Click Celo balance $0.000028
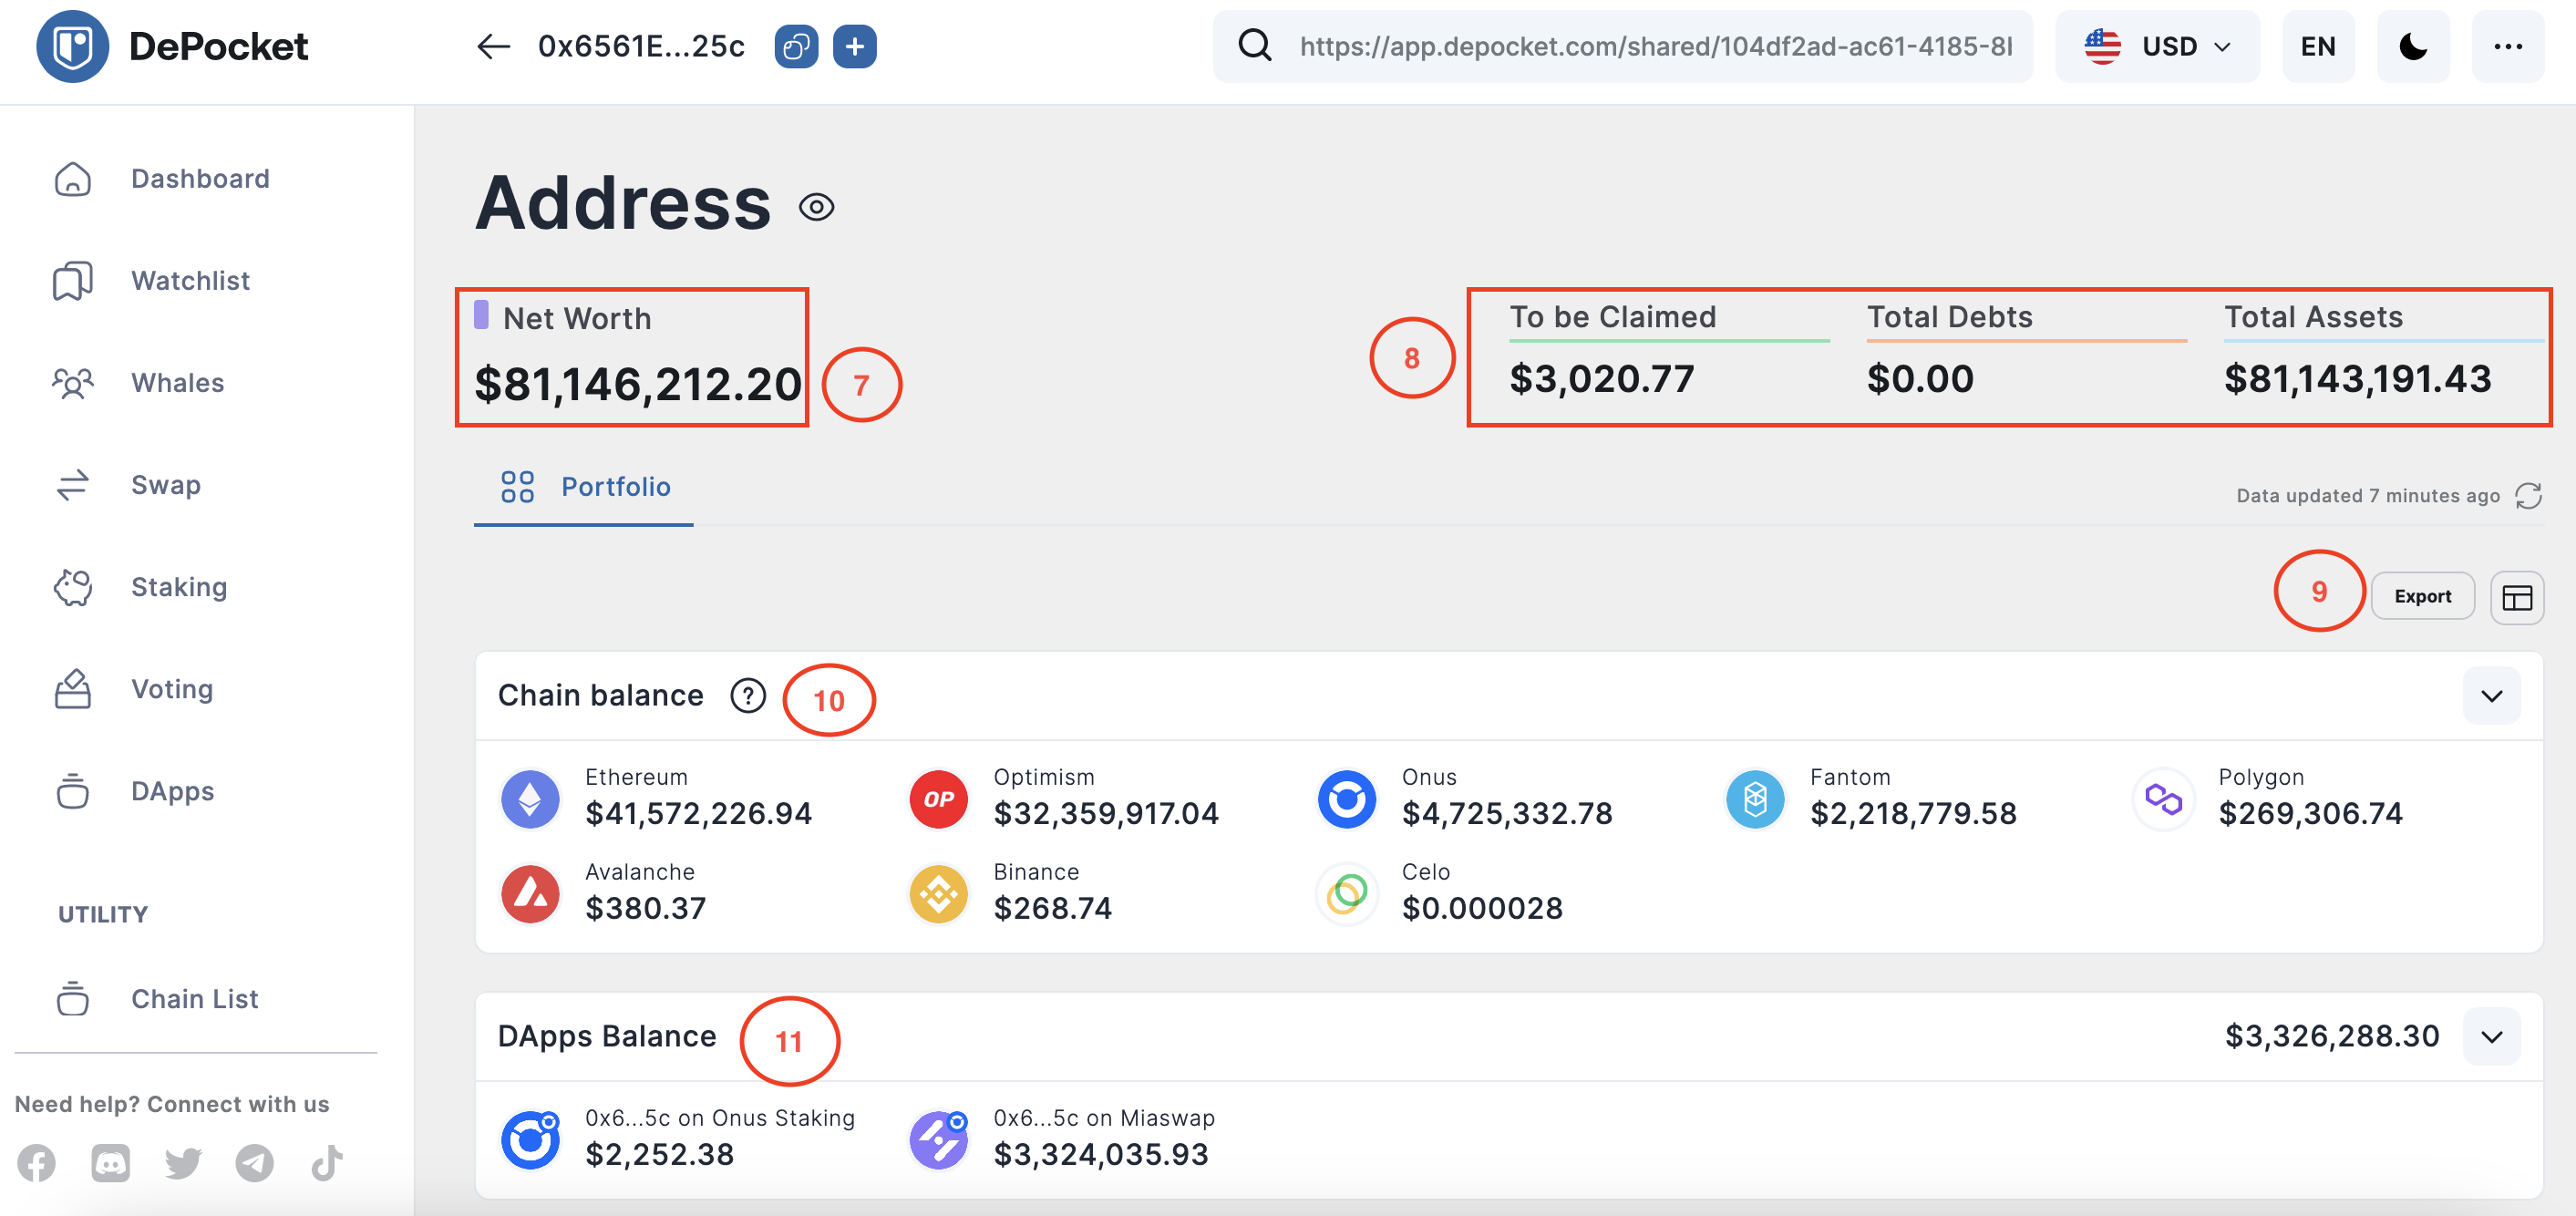The width and height of the screenshot is (2576, 1216). coord(1482,909)
